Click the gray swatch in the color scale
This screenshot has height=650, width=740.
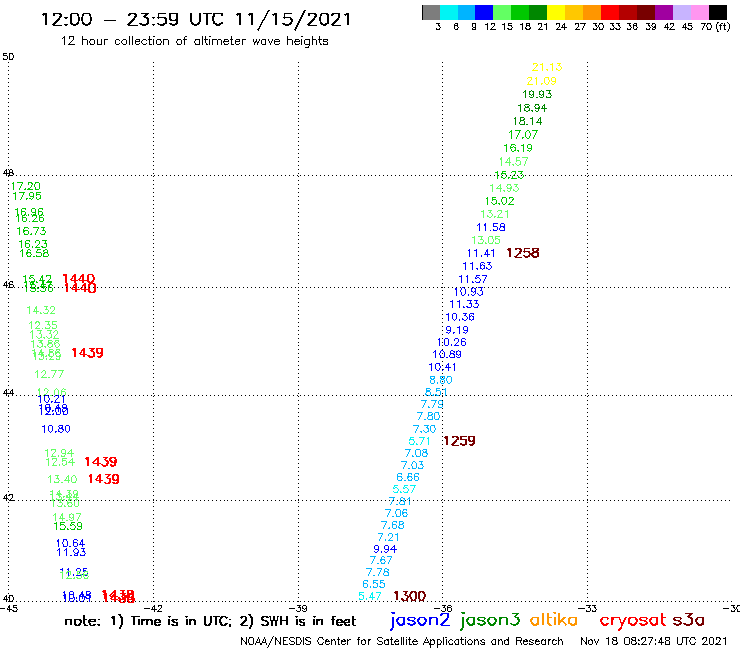pyautogui.click(x=431, y=12)
